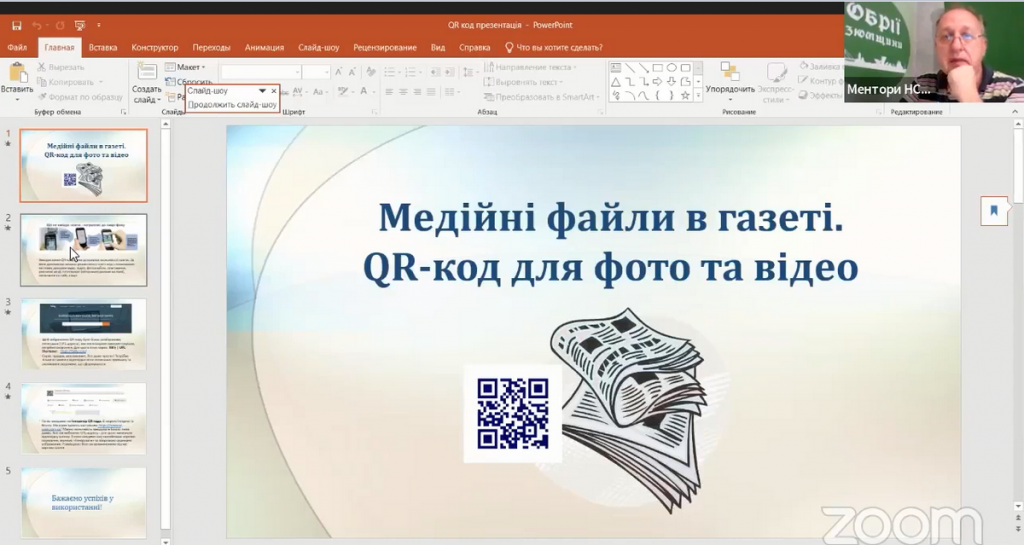This screenshot has height=545, width=1024.
Task: Select the five-point star shape
Action: tap(685, 95)
